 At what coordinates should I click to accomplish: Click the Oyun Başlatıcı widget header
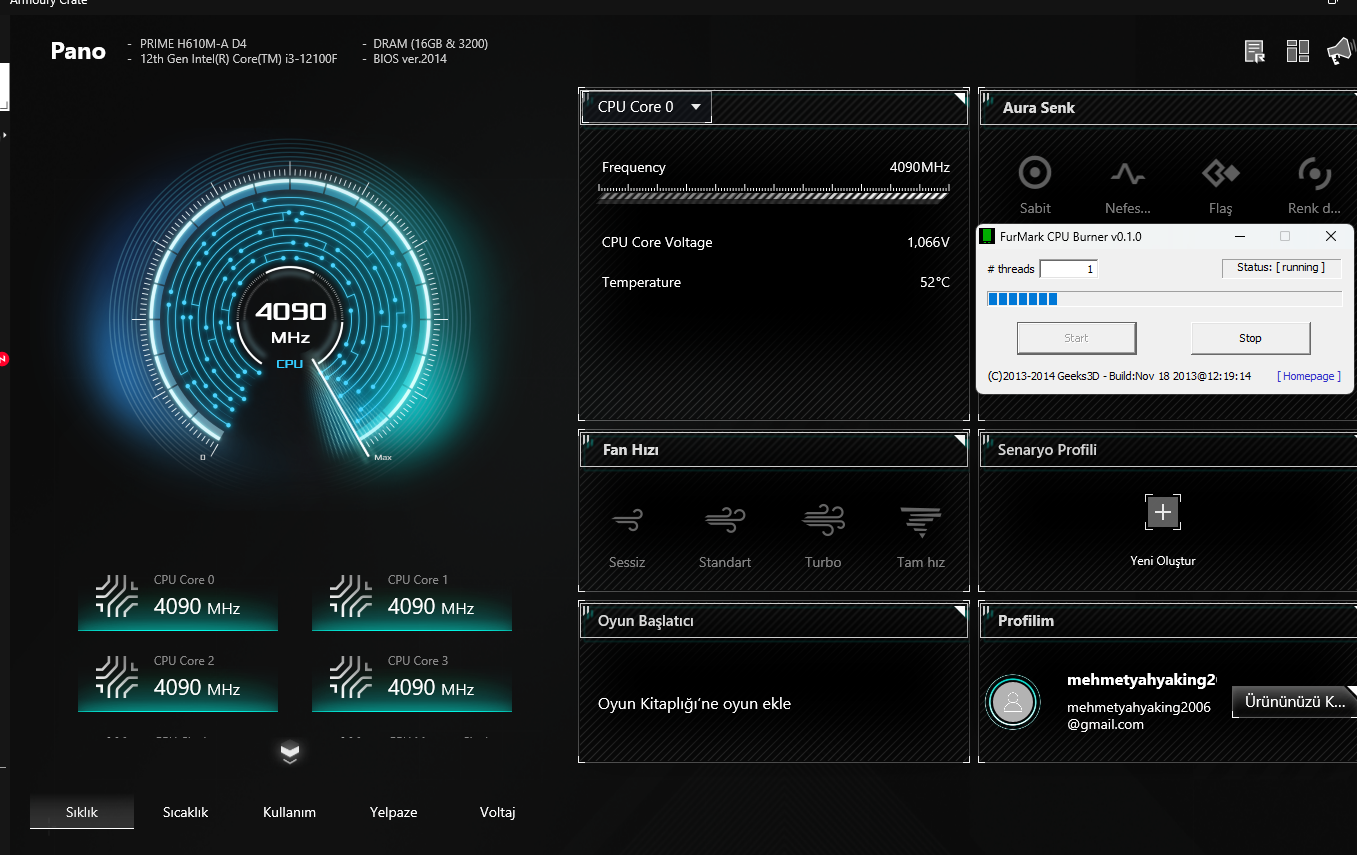click(774, 620)
